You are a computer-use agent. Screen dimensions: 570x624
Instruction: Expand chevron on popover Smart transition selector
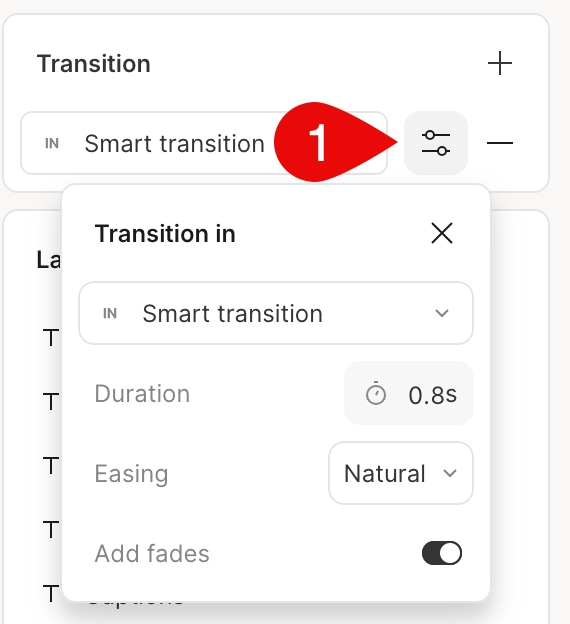[442, 313]
